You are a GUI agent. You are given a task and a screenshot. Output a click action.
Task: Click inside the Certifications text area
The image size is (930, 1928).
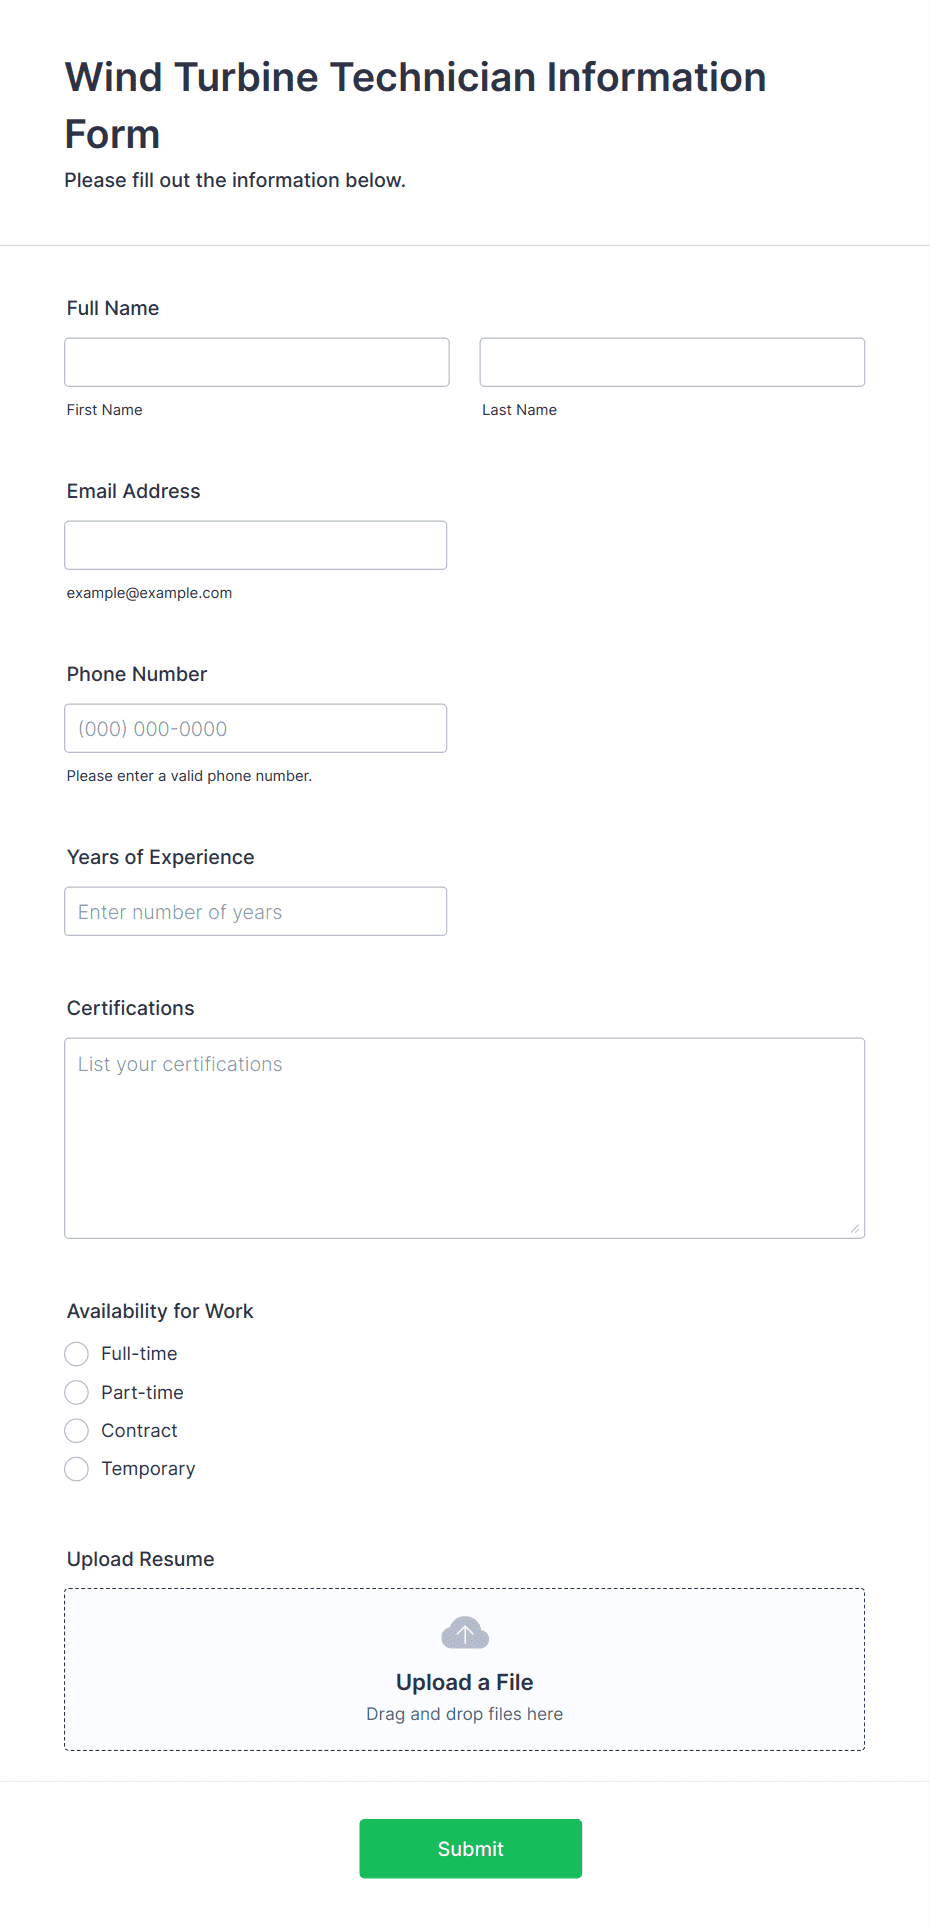(465, 1138)
